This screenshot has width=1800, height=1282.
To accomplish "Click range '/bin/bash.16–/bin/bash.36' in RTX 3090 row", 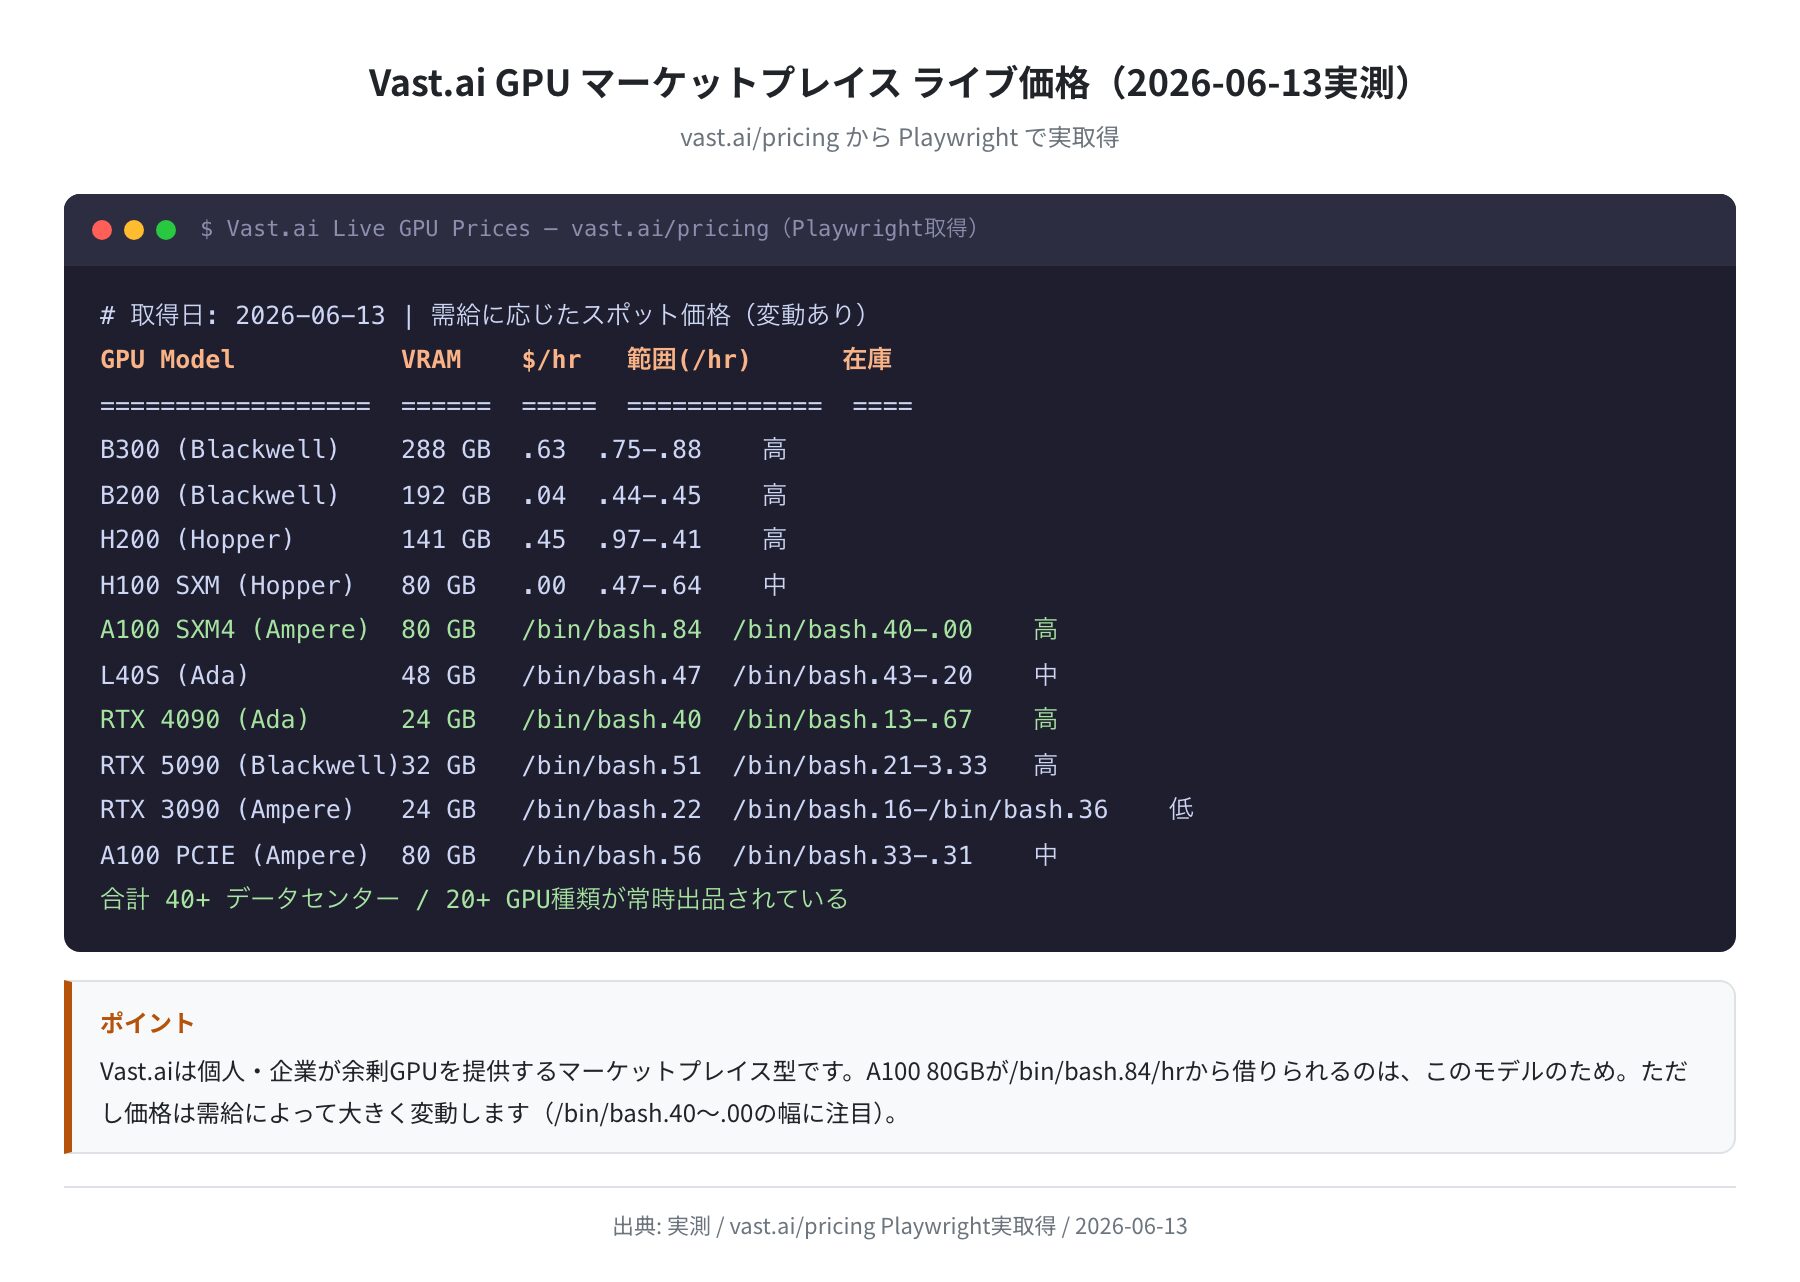I will (920, 810).
